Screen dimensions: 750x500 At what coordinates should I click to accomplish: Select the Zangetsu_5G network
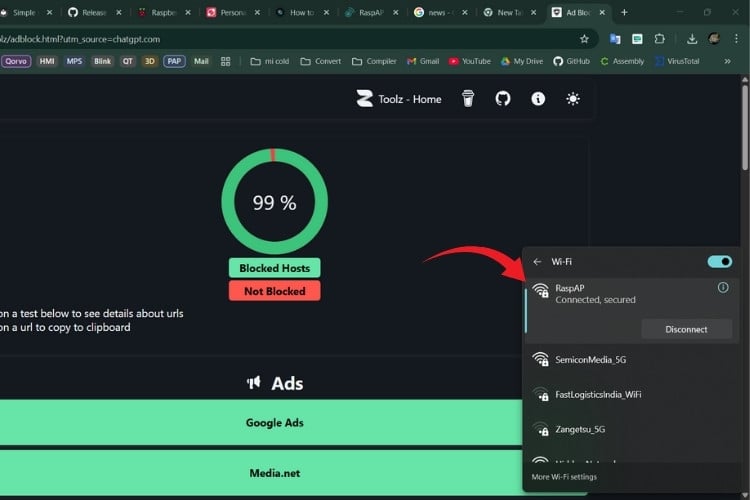click(x=631, y=429)
